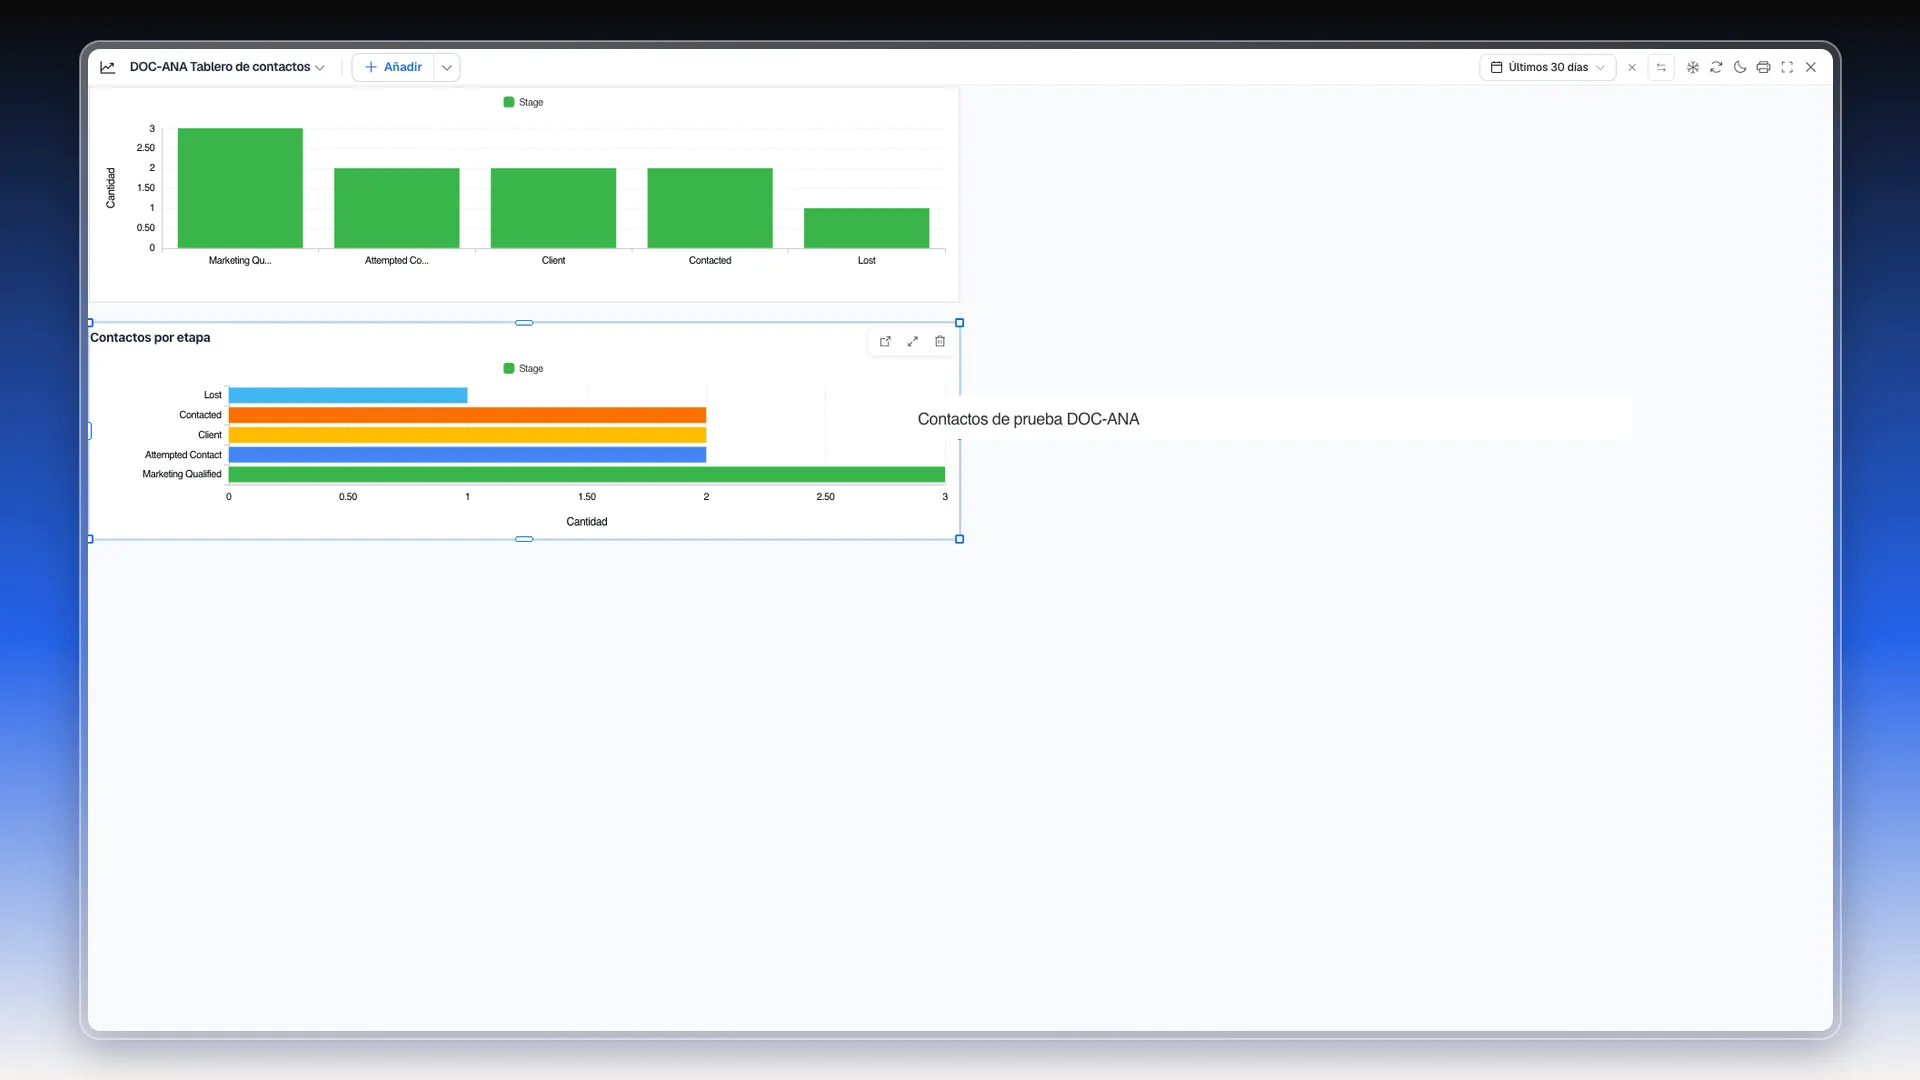Image resolution: width=1920 pixels, height=1080 pixels.
Task: Refresh the dashboard with circular arrows icon
Action: coord(1716,67)
